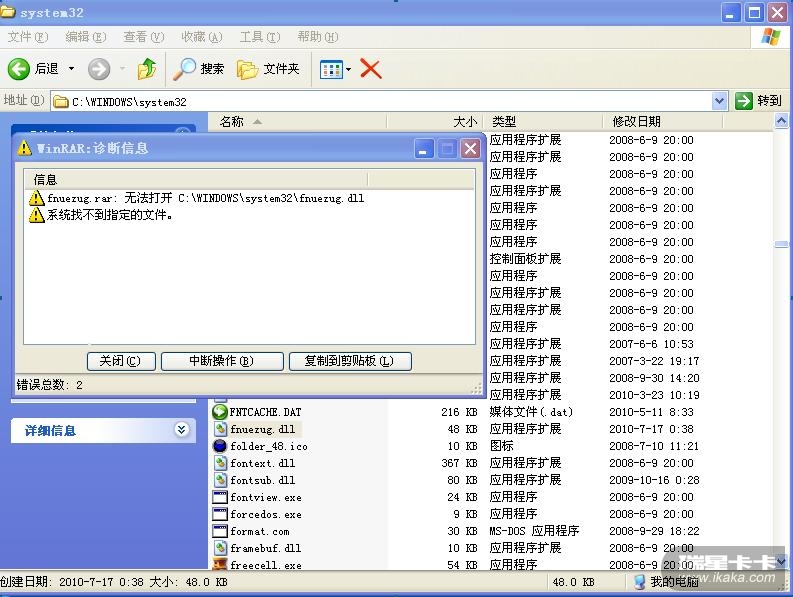Viewport: 793px width, 597px height.
Task: Select the fnuezug.dll file icon
Action: coord(219,429)
